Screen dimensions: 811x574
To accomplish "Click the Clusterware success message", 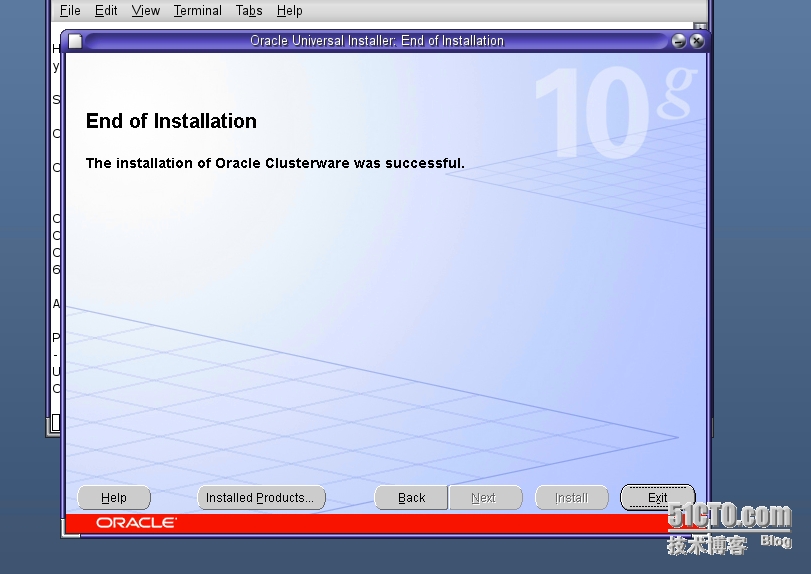I will [275, 163].
